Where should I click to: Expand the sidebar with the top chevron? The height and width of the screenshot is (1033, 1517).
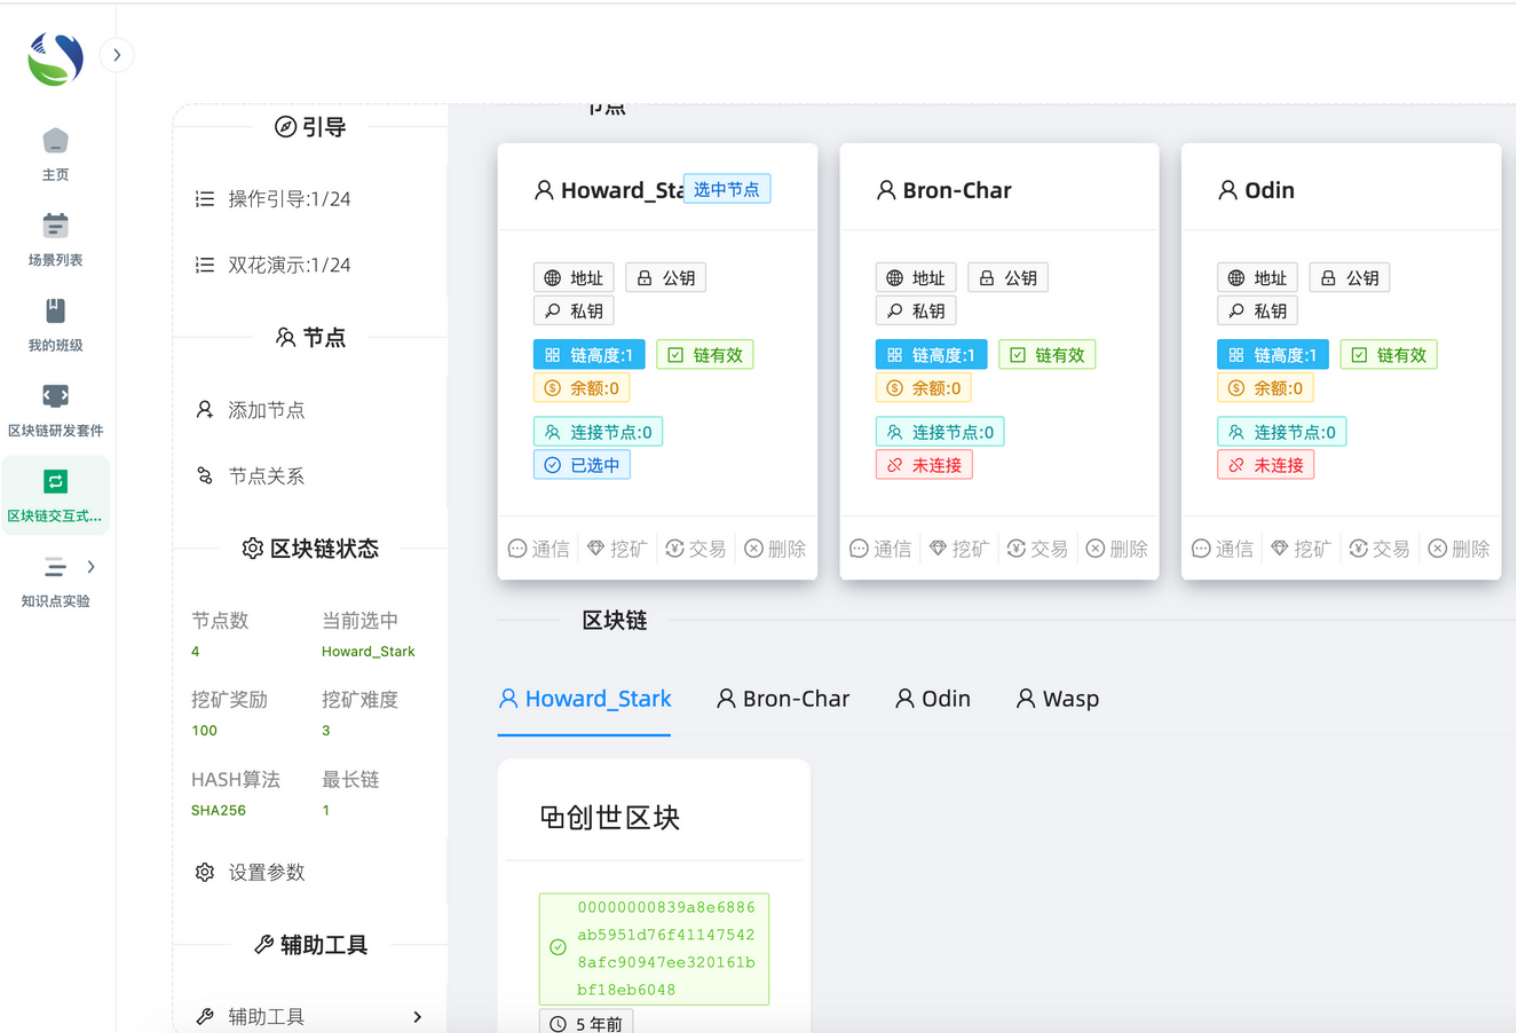point(117,55)
